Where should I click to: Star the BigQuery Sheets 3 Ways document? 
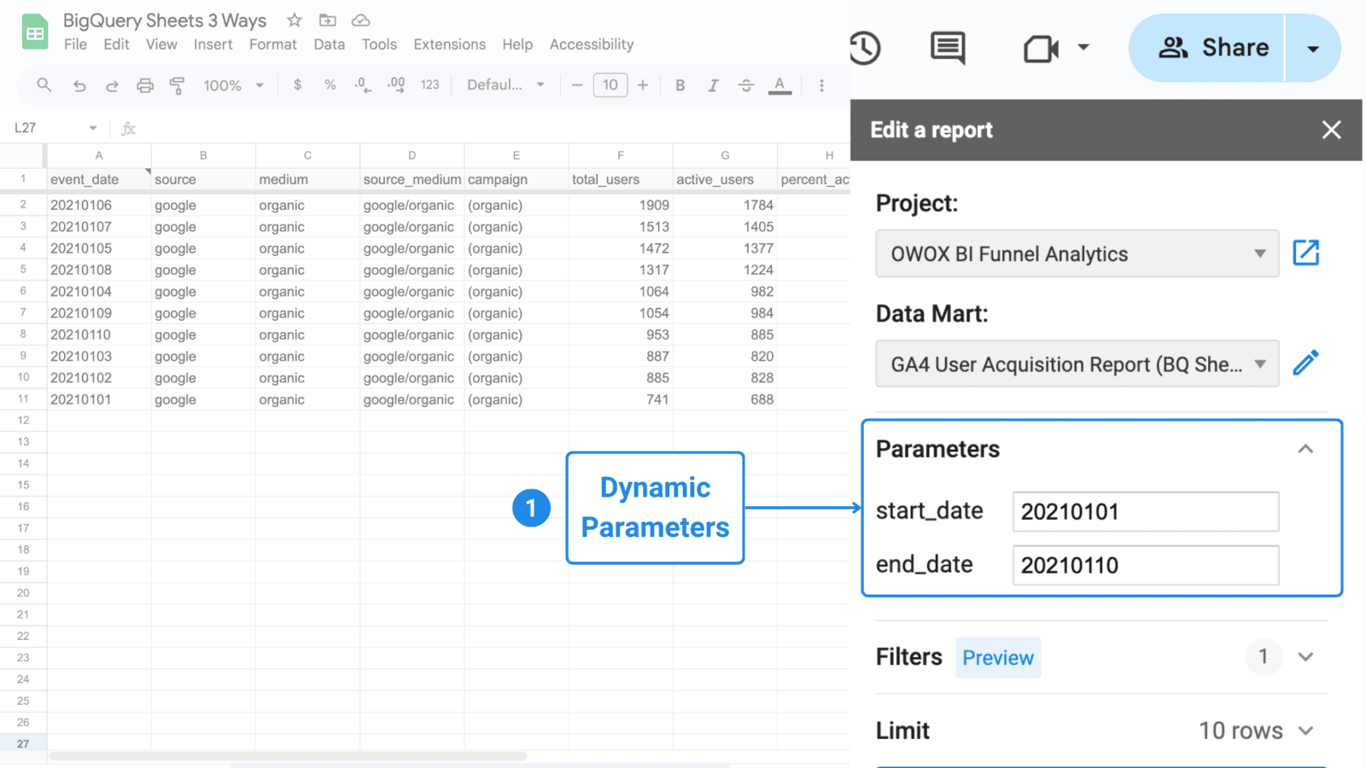[294, 20]
